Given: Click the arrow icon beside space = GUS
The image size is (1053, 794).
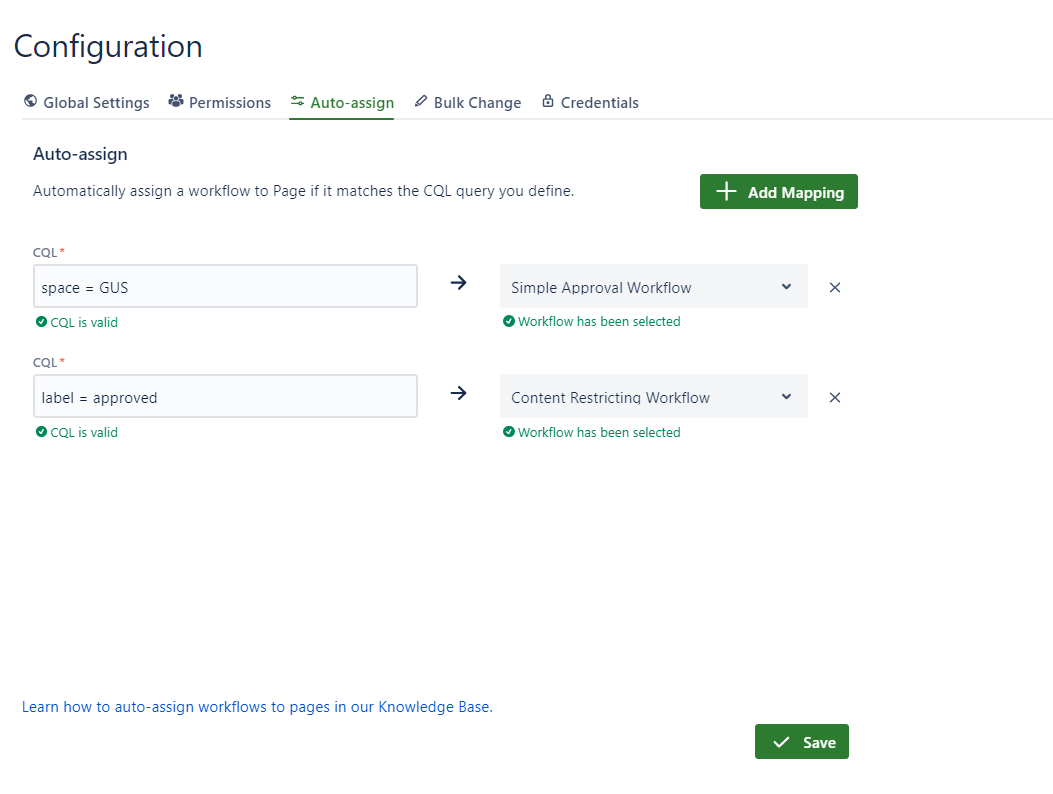Looking at the screenshot, I should (459, 283).
